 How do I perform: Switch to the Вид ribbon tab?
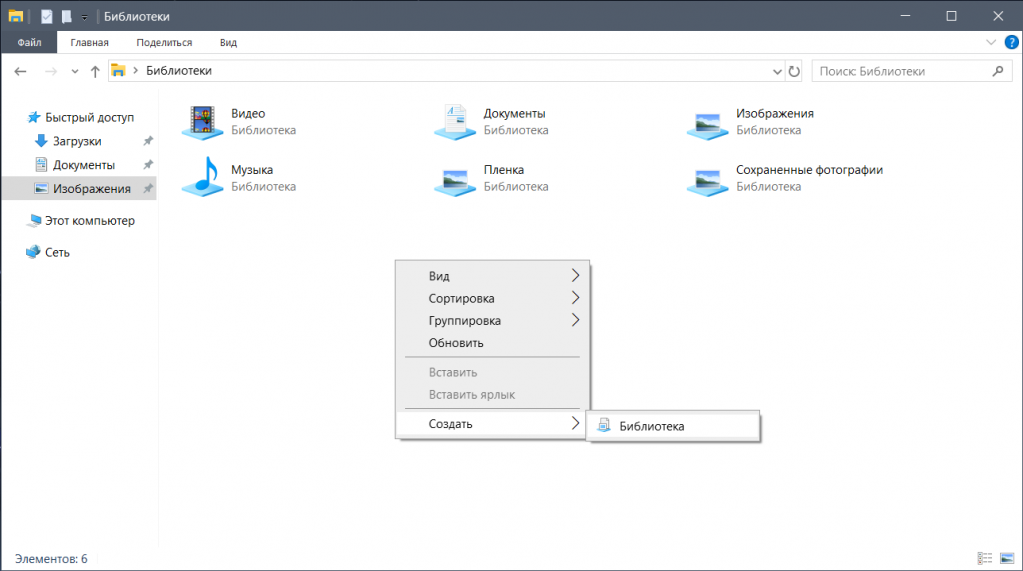[x=228, y=42]
